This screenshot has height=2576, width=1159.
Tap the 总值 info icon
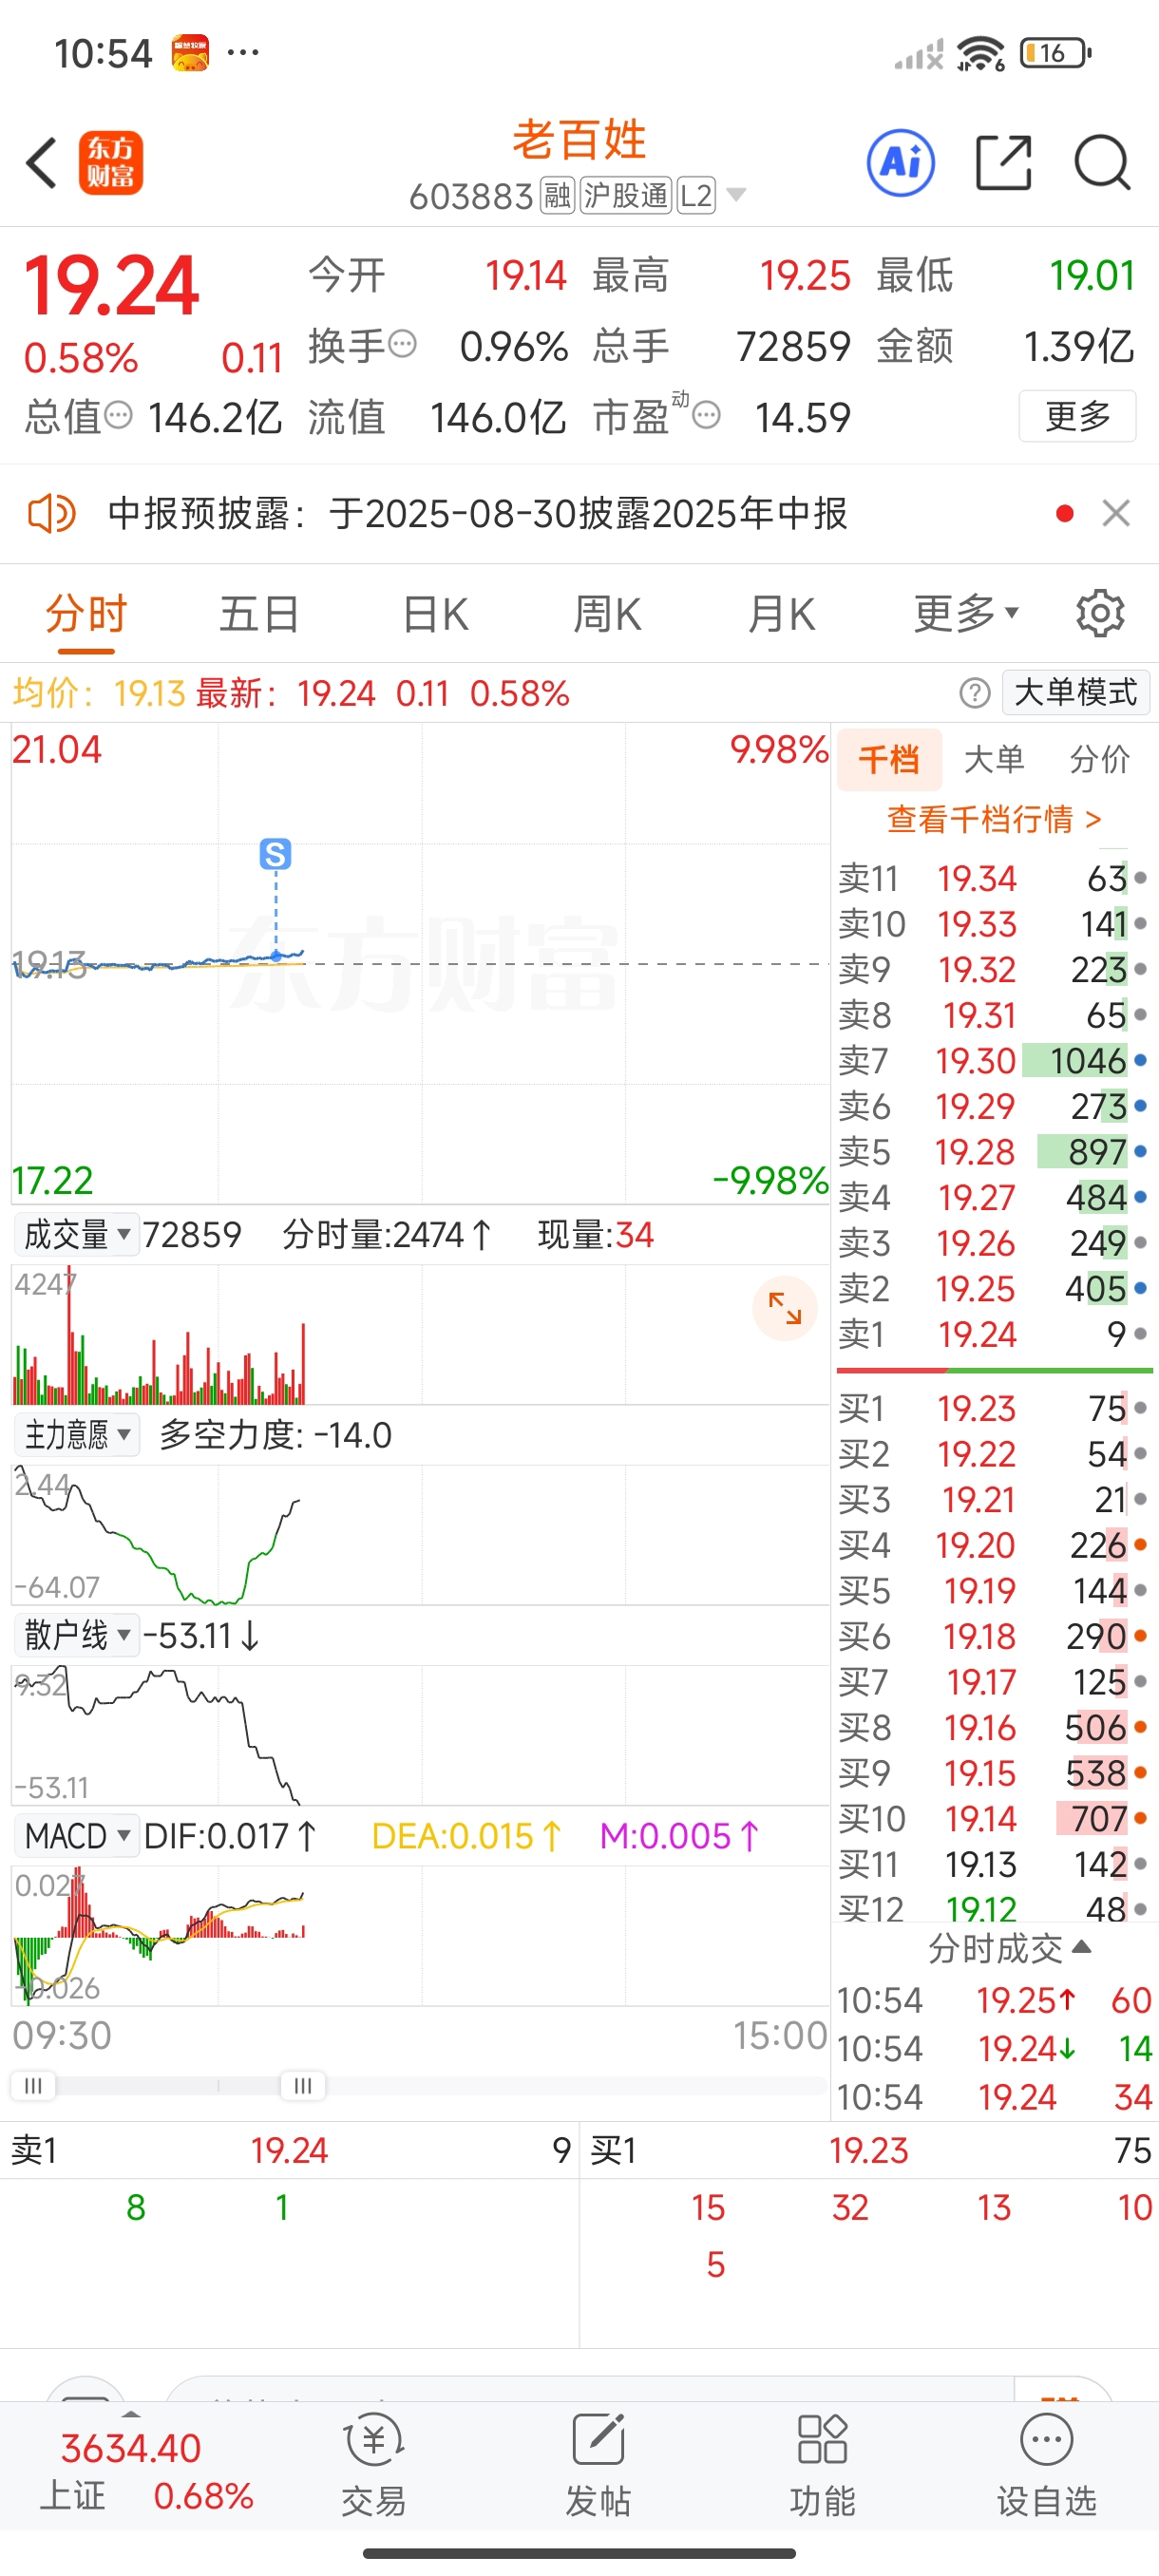click(118, 415)
